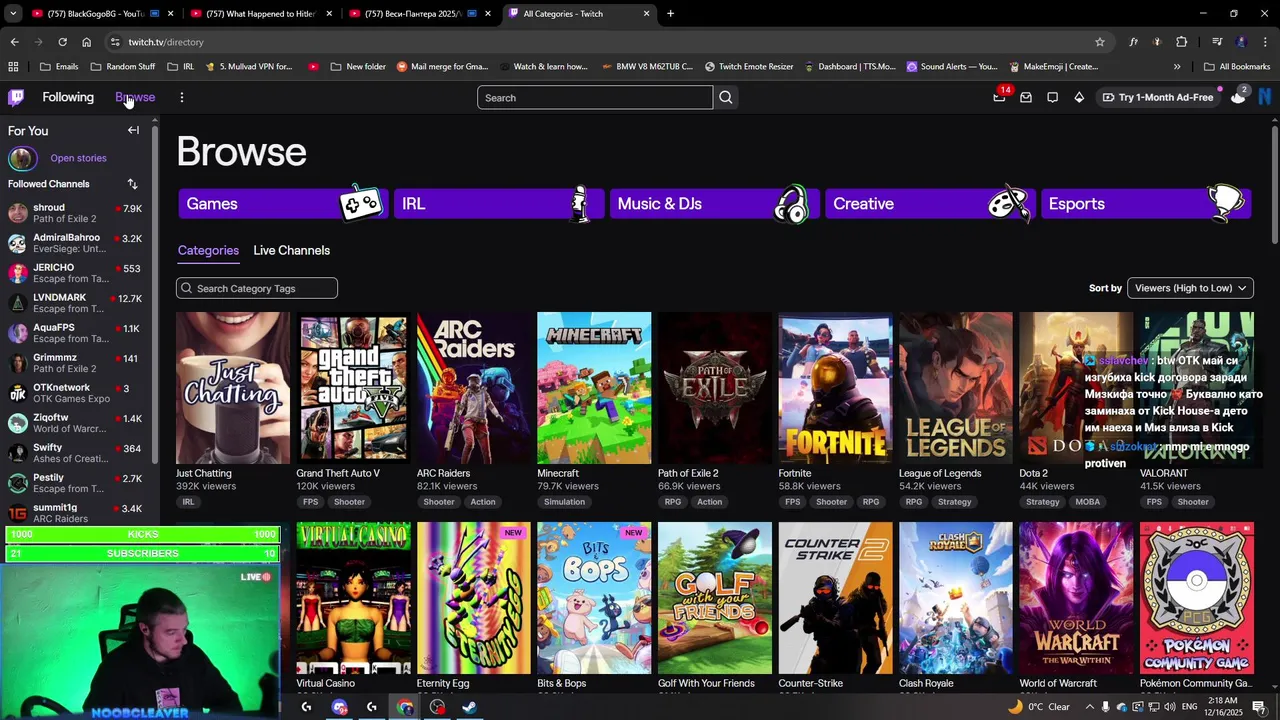The image size is (1280, 720).
Task: Reload the page
Action: coord(62,42)
